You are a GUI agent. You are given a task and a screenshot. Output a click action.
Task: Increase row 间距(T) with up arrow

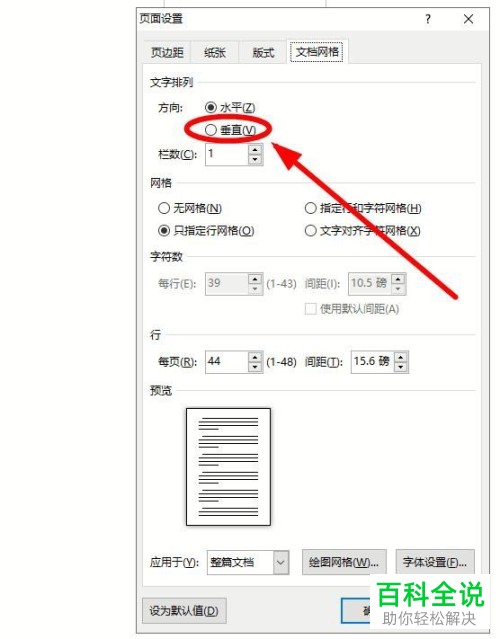coord(401,357)
